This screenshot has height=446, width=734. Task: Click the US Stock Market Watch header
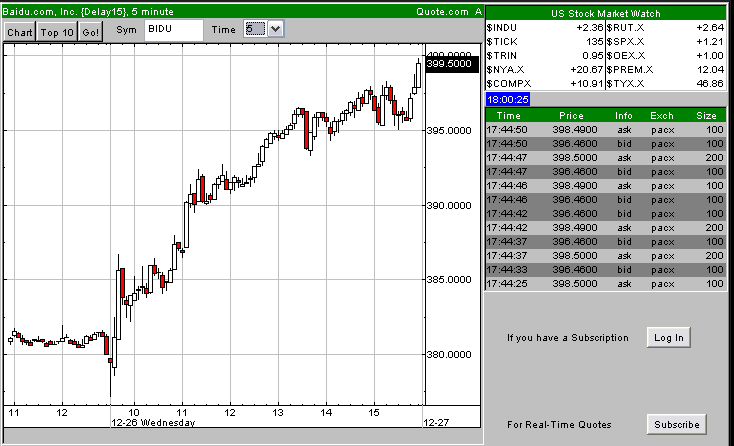point(606,14)
